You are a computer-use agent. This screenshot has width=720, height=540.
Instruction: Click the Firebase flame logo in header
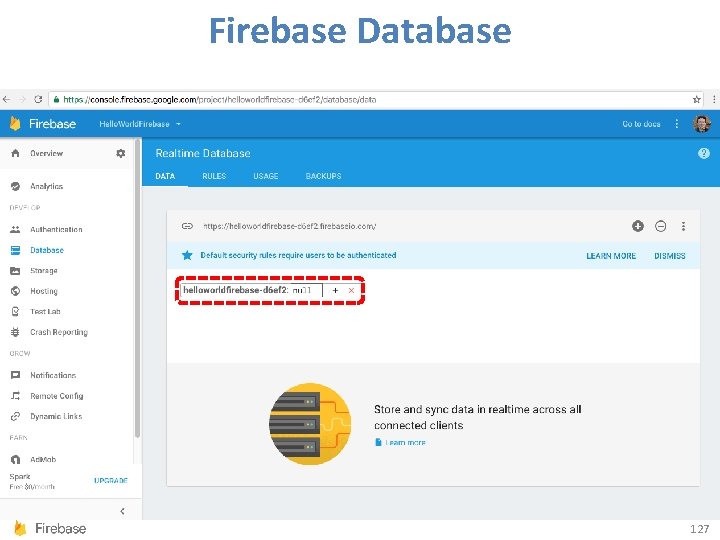[15, 124]
